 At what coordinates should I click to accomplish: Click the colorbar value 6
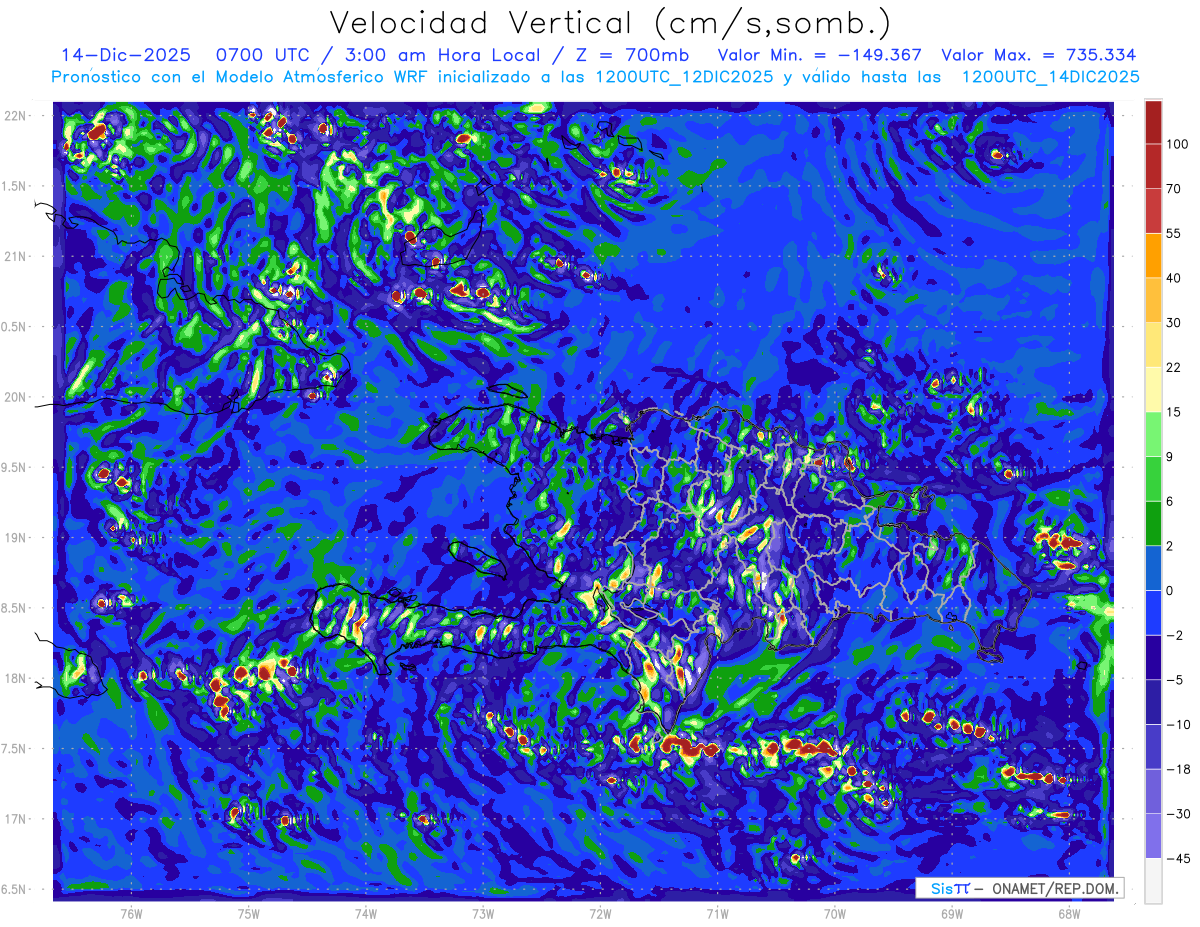[x=1171, y=502]
